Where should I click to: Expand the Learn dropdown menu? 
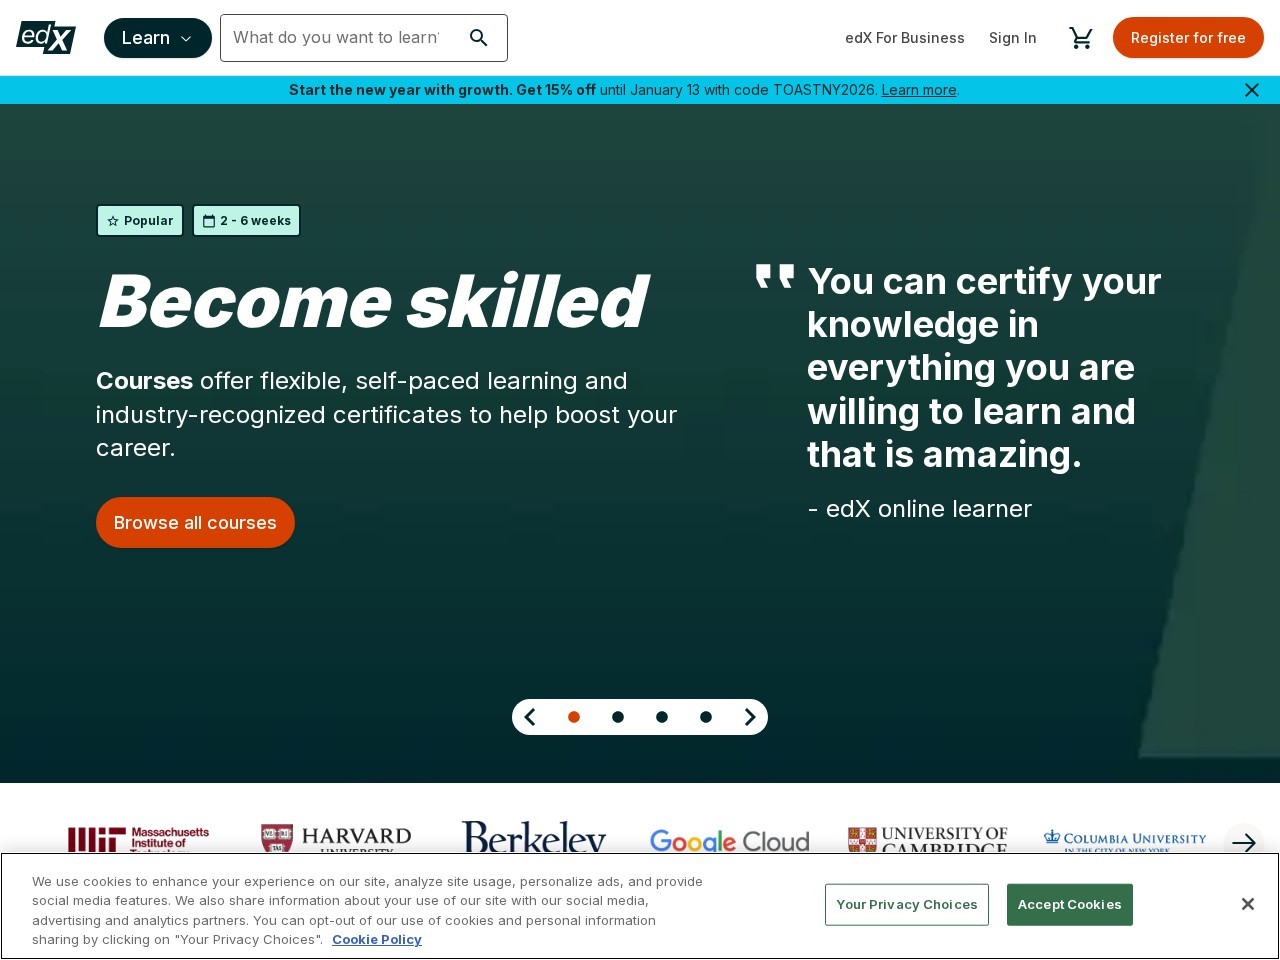click(x=157, y=38)
